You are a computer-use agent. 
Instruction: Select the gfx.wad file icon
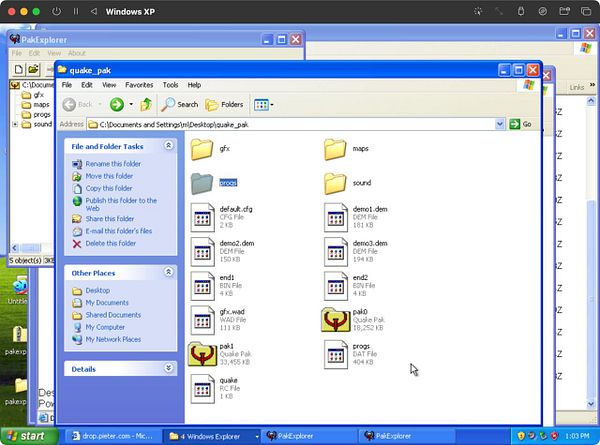pos(202,320)
